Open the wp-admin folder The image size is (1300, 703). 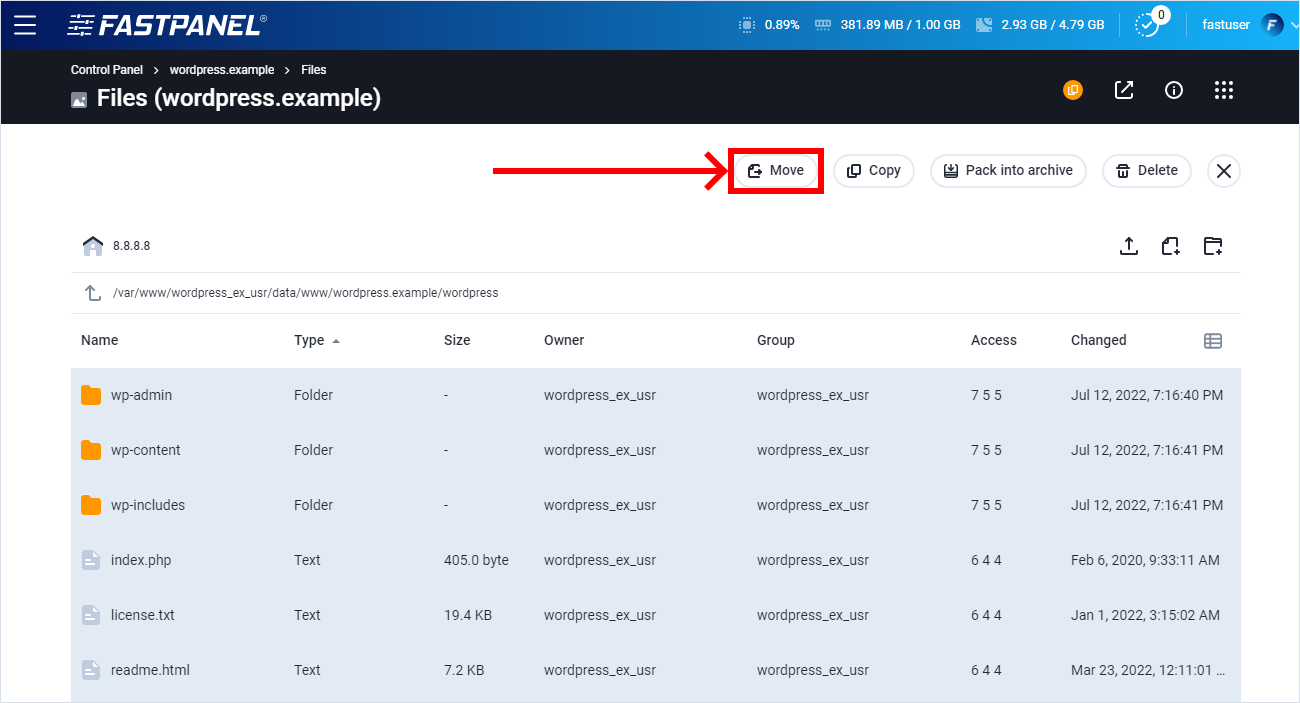141,395
